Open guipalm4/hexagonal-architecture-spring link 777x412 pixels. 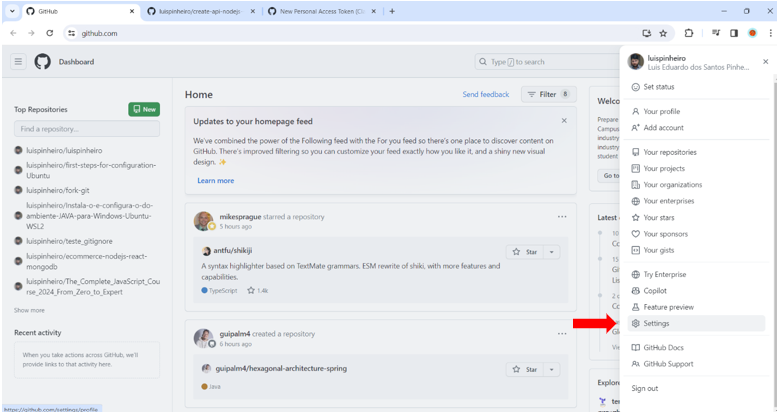[281, 368]
